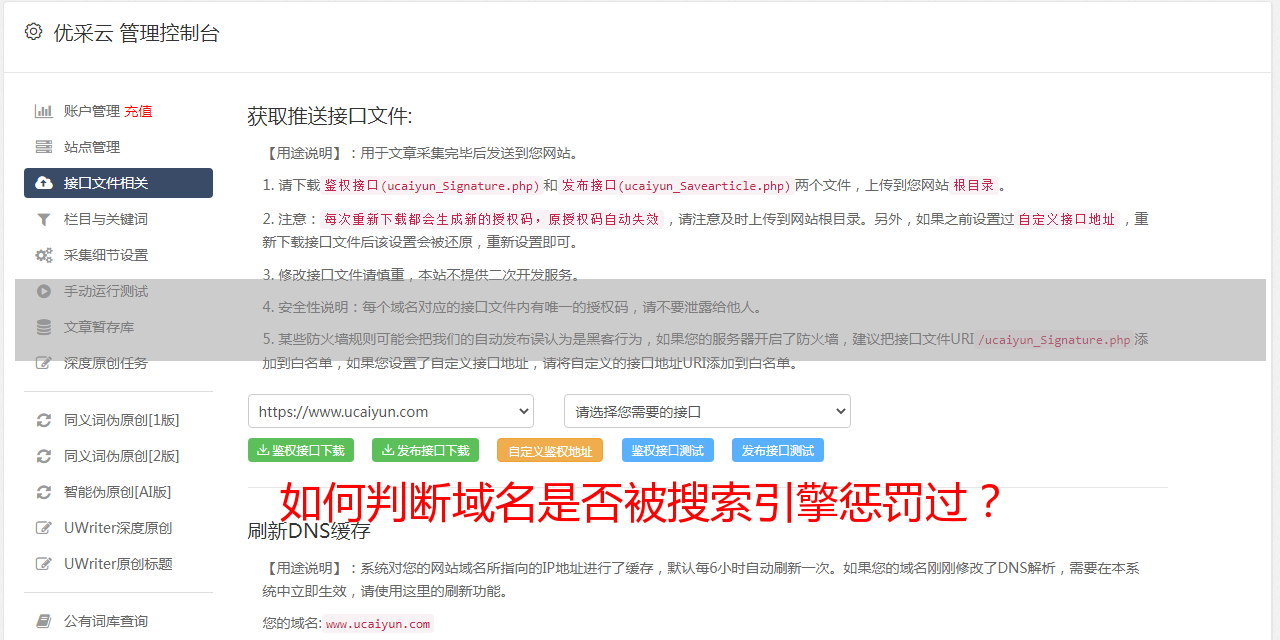Click the refresh icon for 智能伪原创[AI版]

click(x=44, y=492)
